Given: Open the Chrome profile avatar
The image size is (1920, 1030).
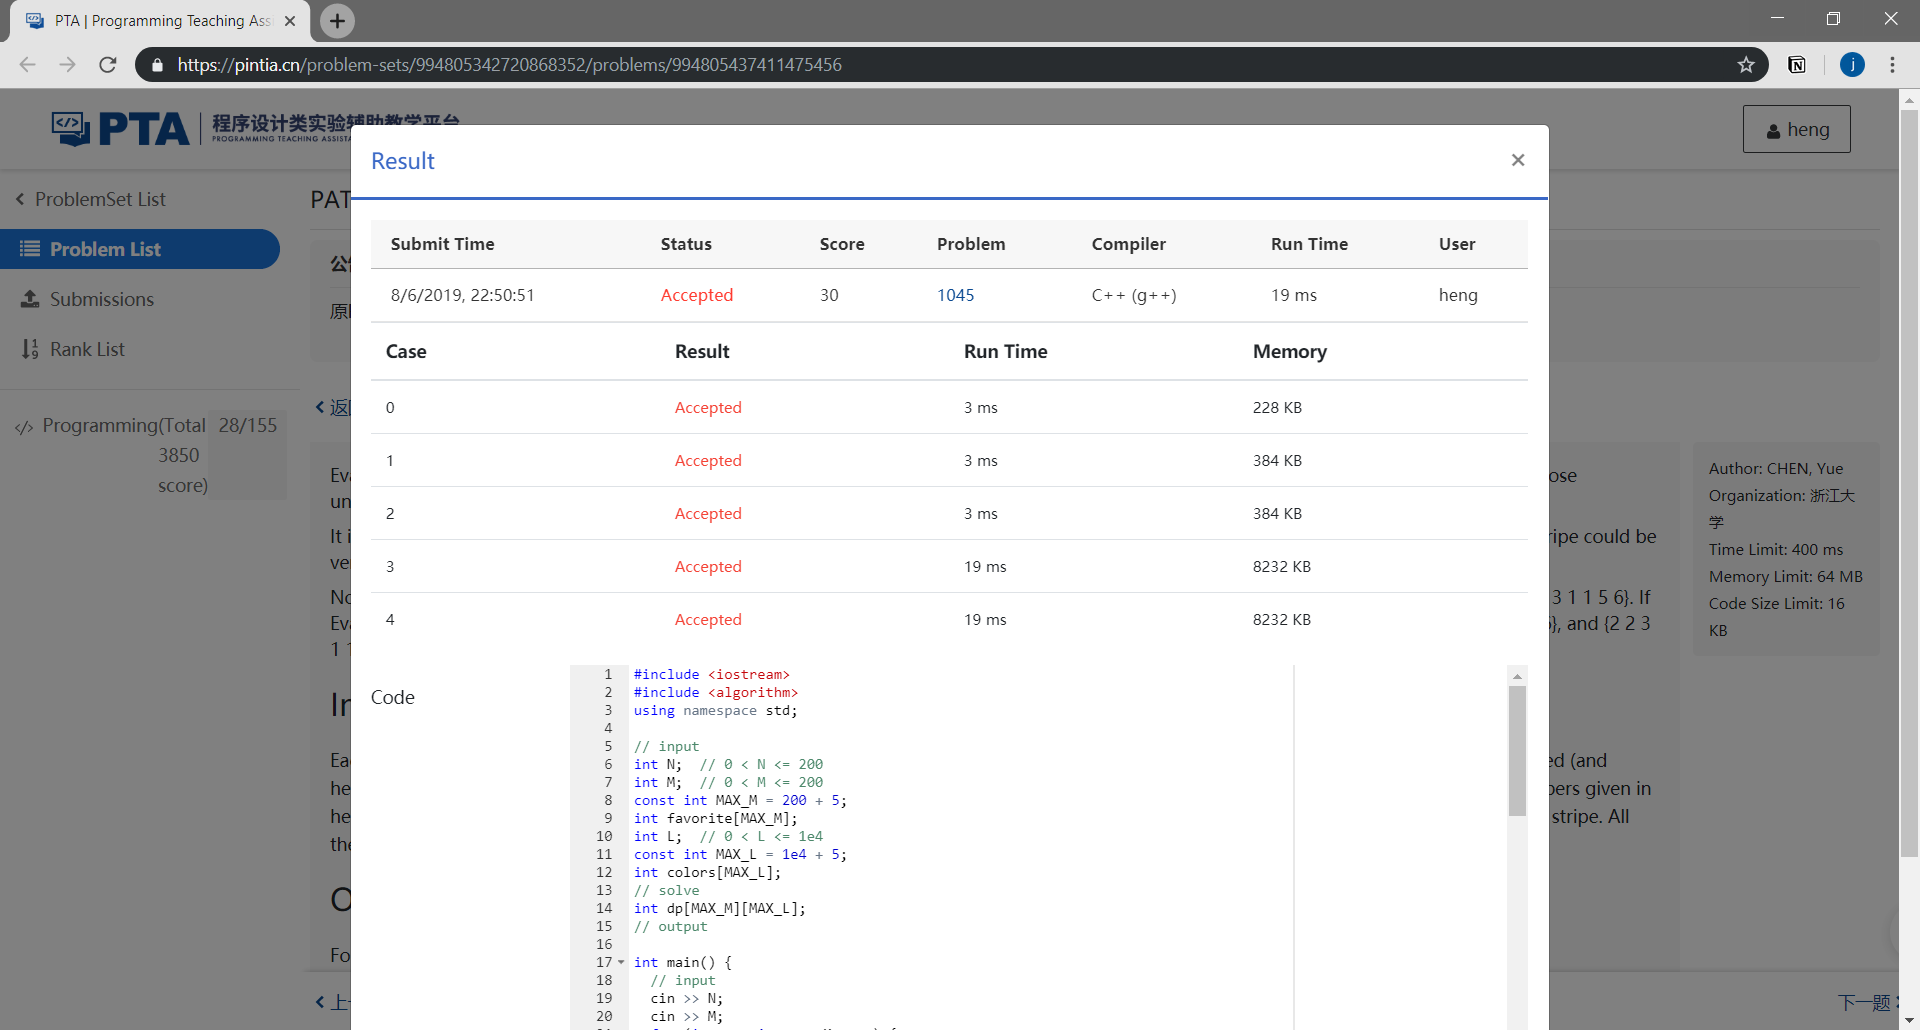Looking at the screenshot, I should 1852,65.
